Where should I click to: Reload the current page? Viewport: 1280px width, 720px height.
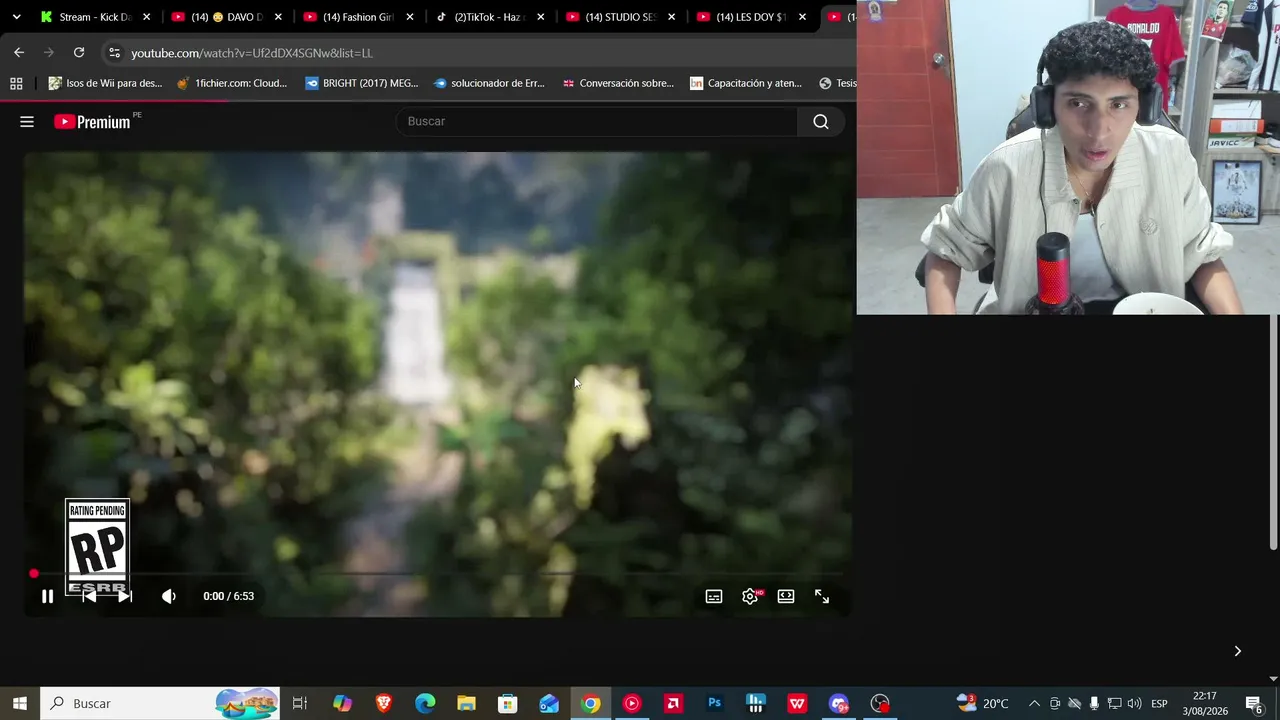79,52
